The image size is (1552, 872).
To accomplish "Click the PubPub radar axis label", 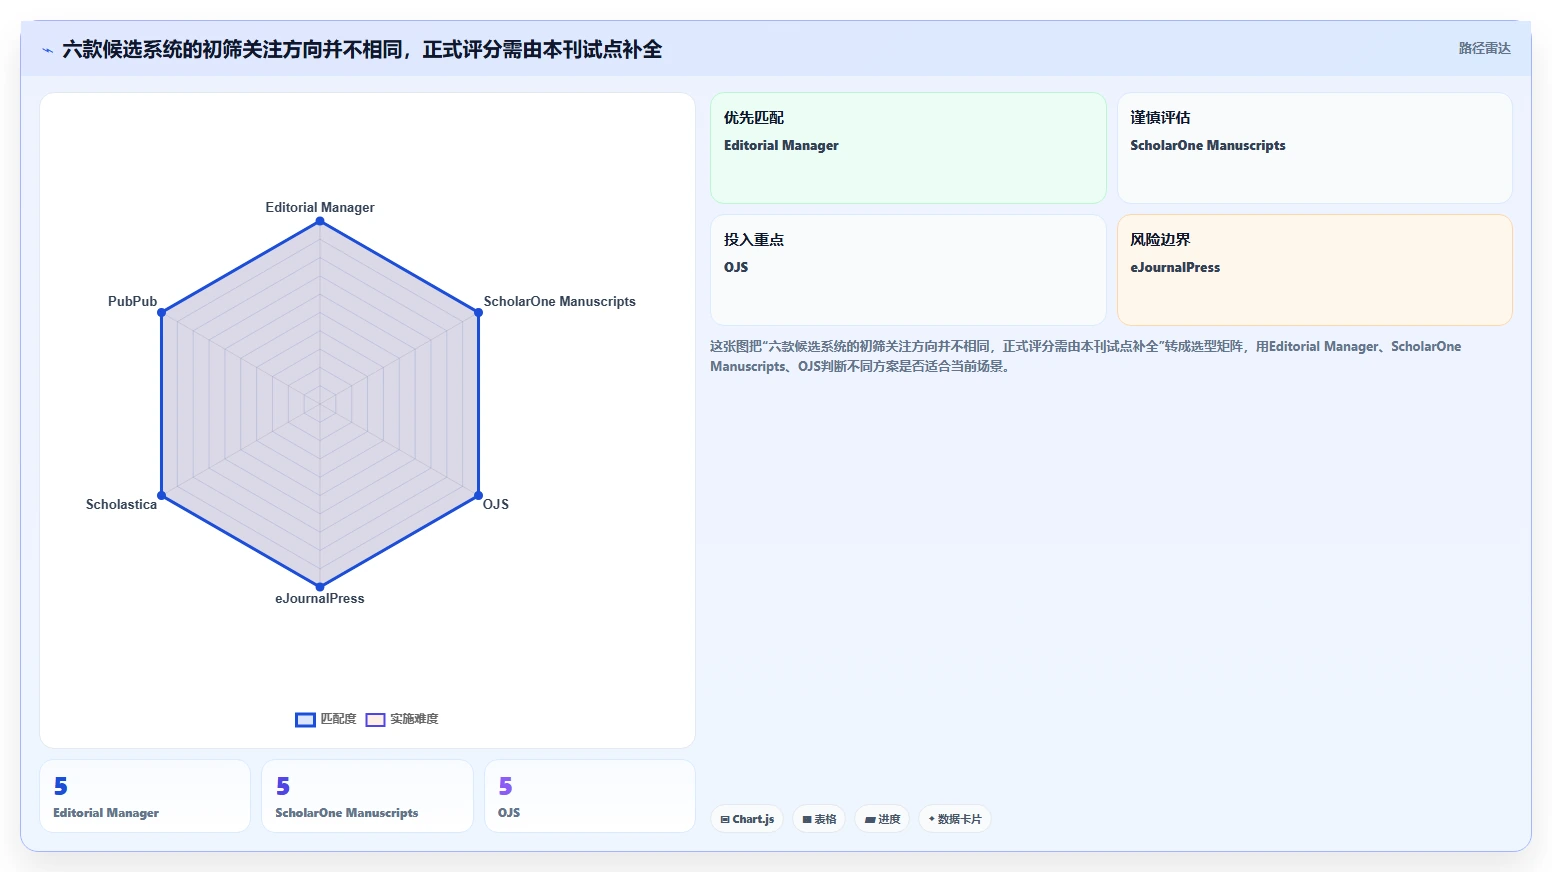I will click(x=132, y=301).
